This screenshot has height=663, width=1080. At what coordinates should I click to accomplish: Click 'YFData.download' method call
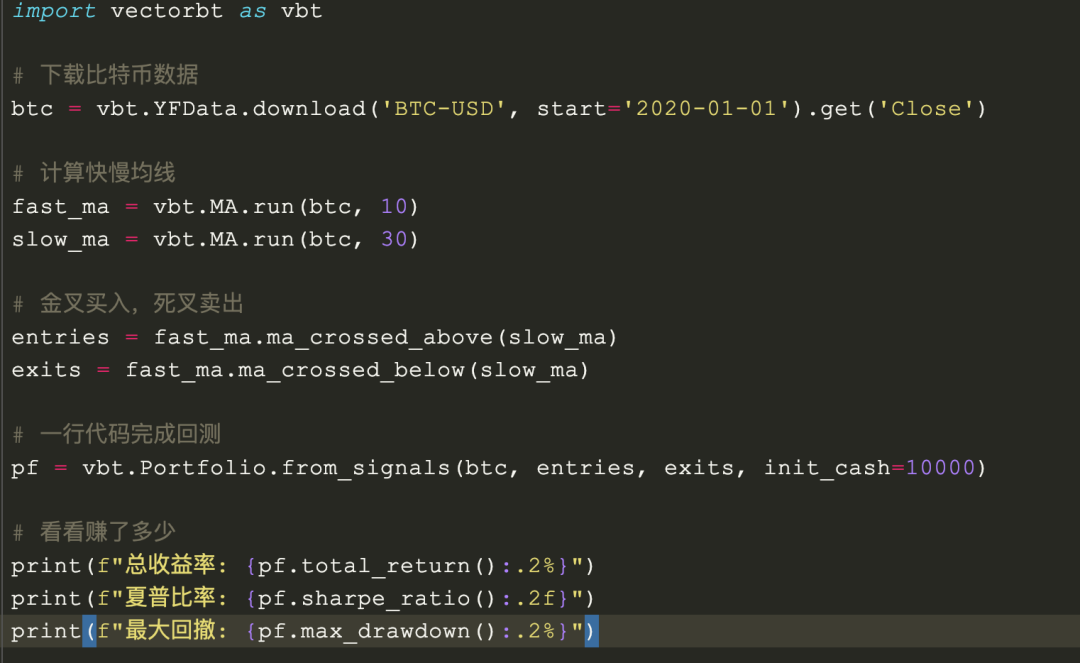(x=259, y=109)
